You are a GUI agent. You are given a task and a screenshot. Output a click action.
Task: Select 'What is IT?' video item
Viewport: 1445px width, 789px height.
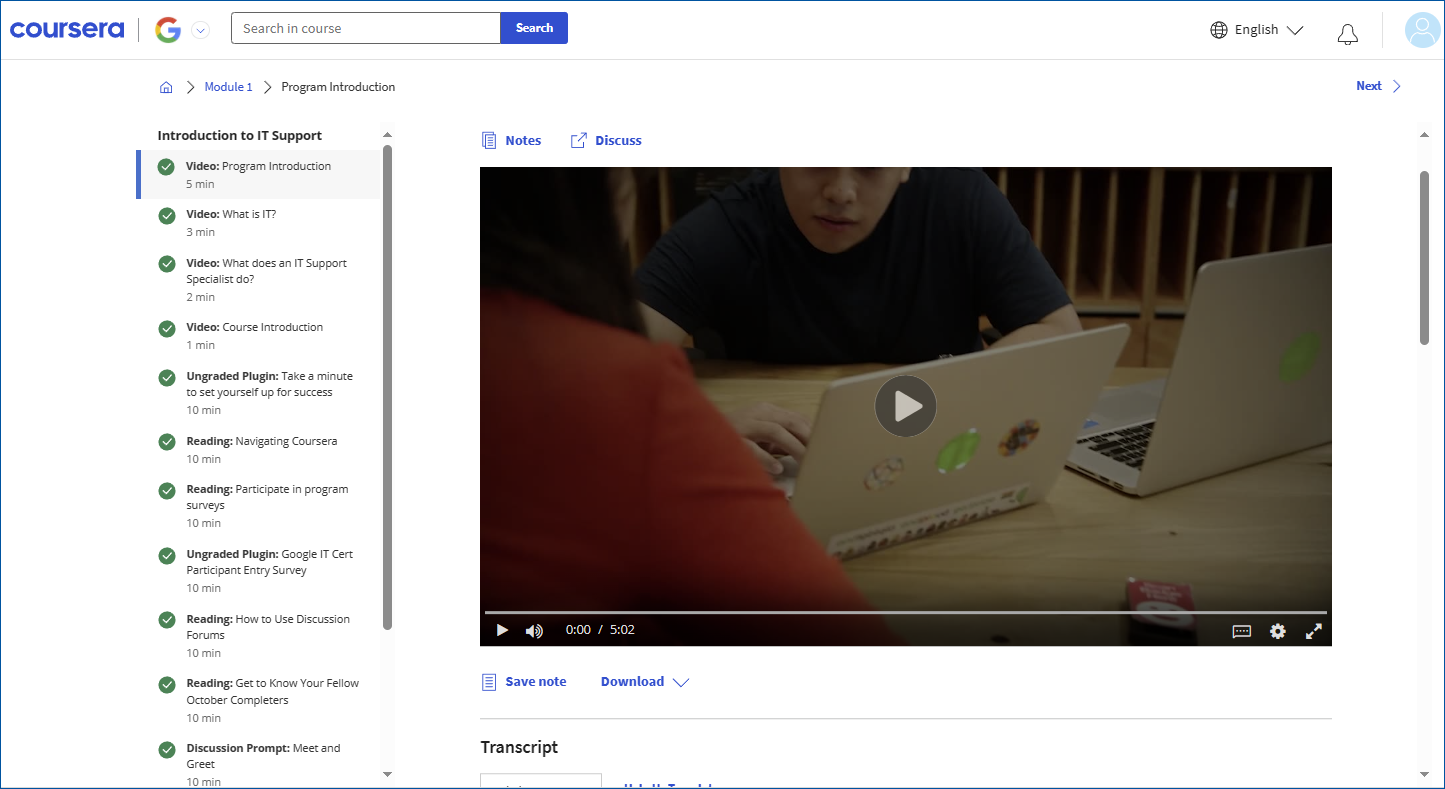point(249,215)
